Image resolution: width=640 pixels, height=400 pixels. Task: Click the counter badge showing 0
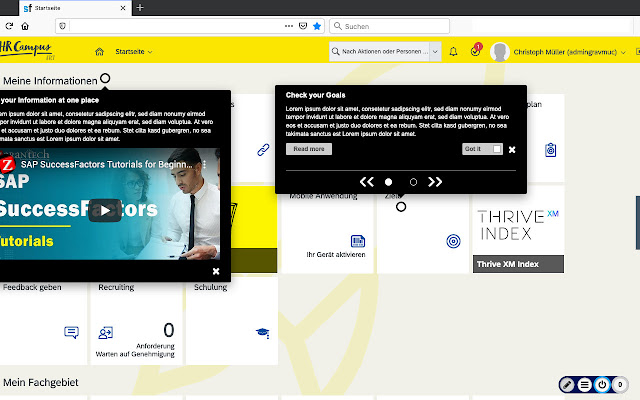pyautogui.click(x=620, y=384)
